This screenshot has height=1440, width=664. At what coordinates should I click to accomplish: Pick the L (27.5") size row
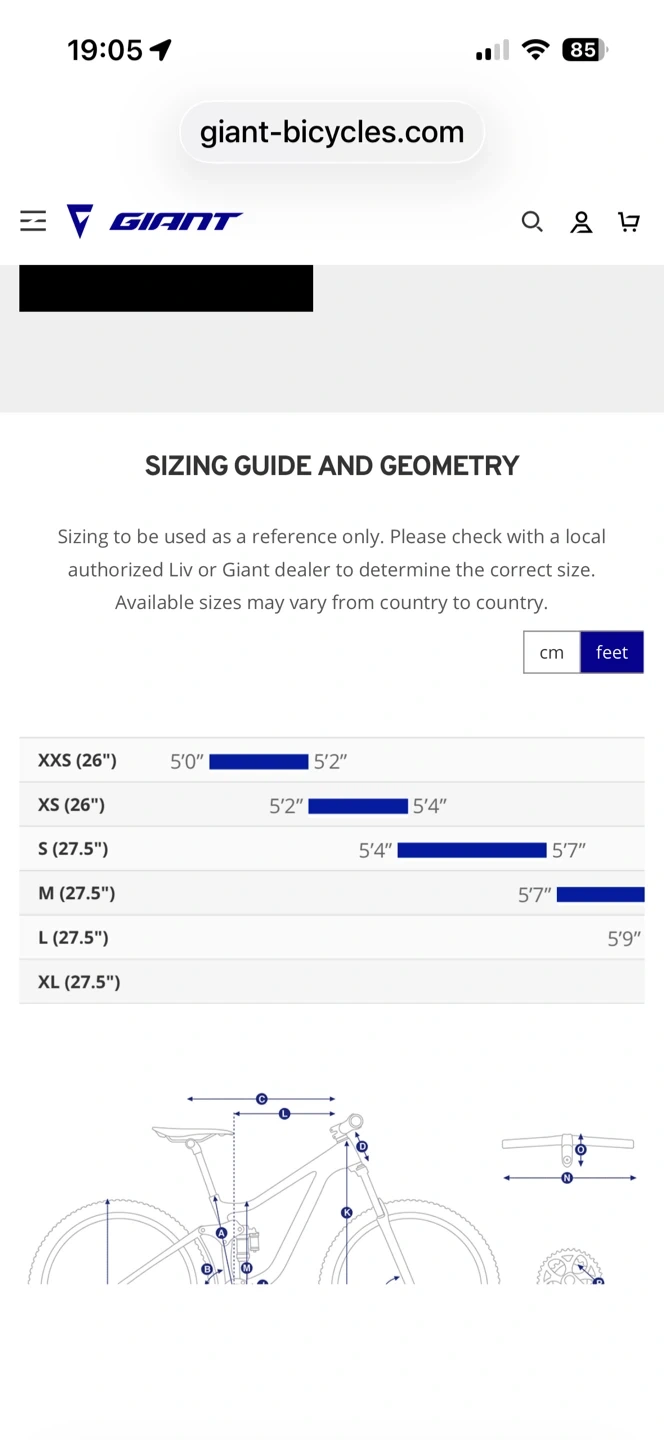pos(332,937)
